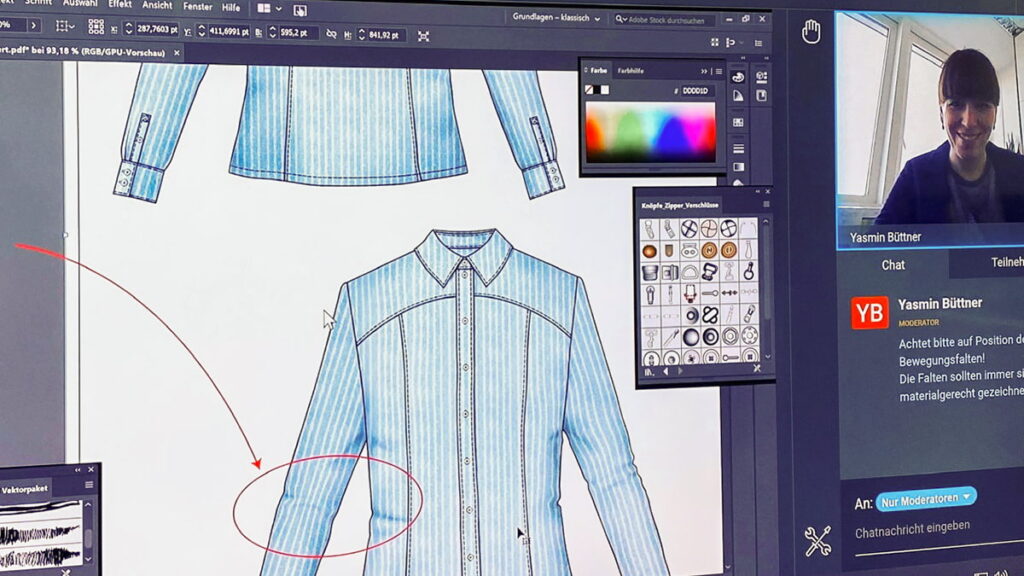Click the zoom level next arrow button
Screen dimensions: 1024x576
(x=34, y=25)
